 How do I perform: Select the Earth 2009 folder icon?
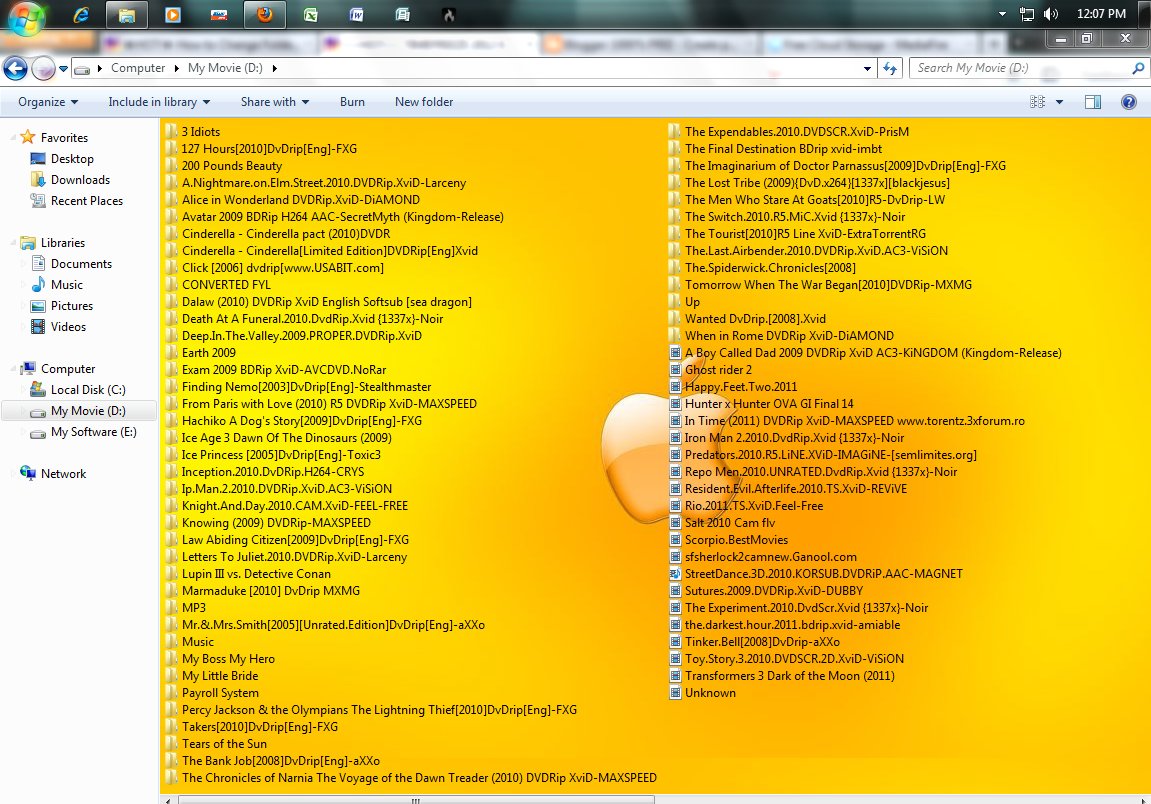point(171,352)
